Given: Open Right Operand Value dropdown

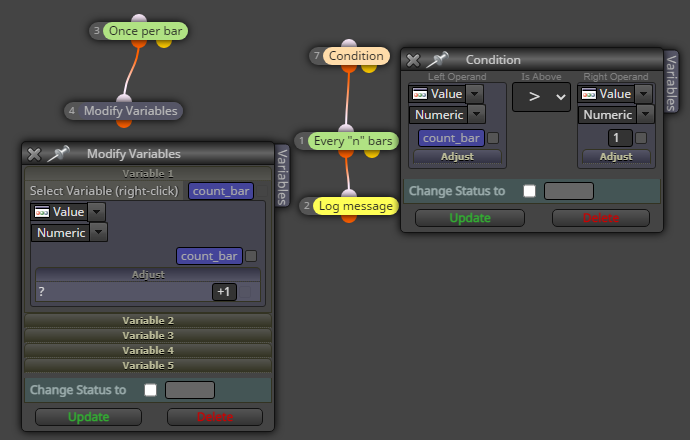Looking at the screenshot, I should click(643, 94).
